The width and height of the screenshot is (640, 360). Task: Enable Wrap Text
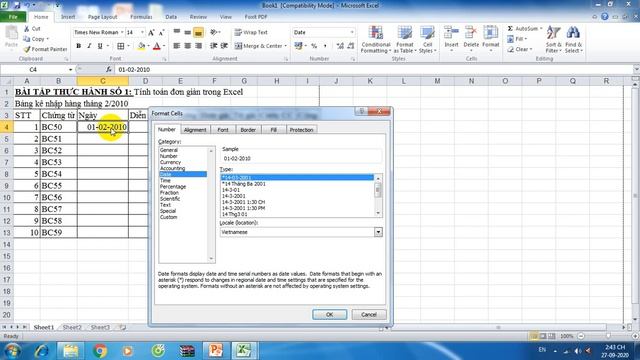[x=251, y=33]
